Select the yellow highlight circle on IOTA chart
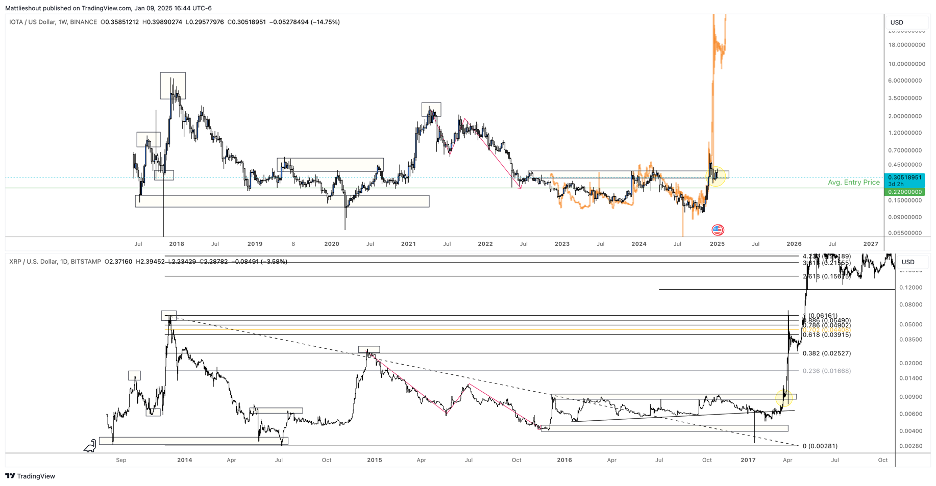Viewport: 936px width, 486px height. coord(718,176)
